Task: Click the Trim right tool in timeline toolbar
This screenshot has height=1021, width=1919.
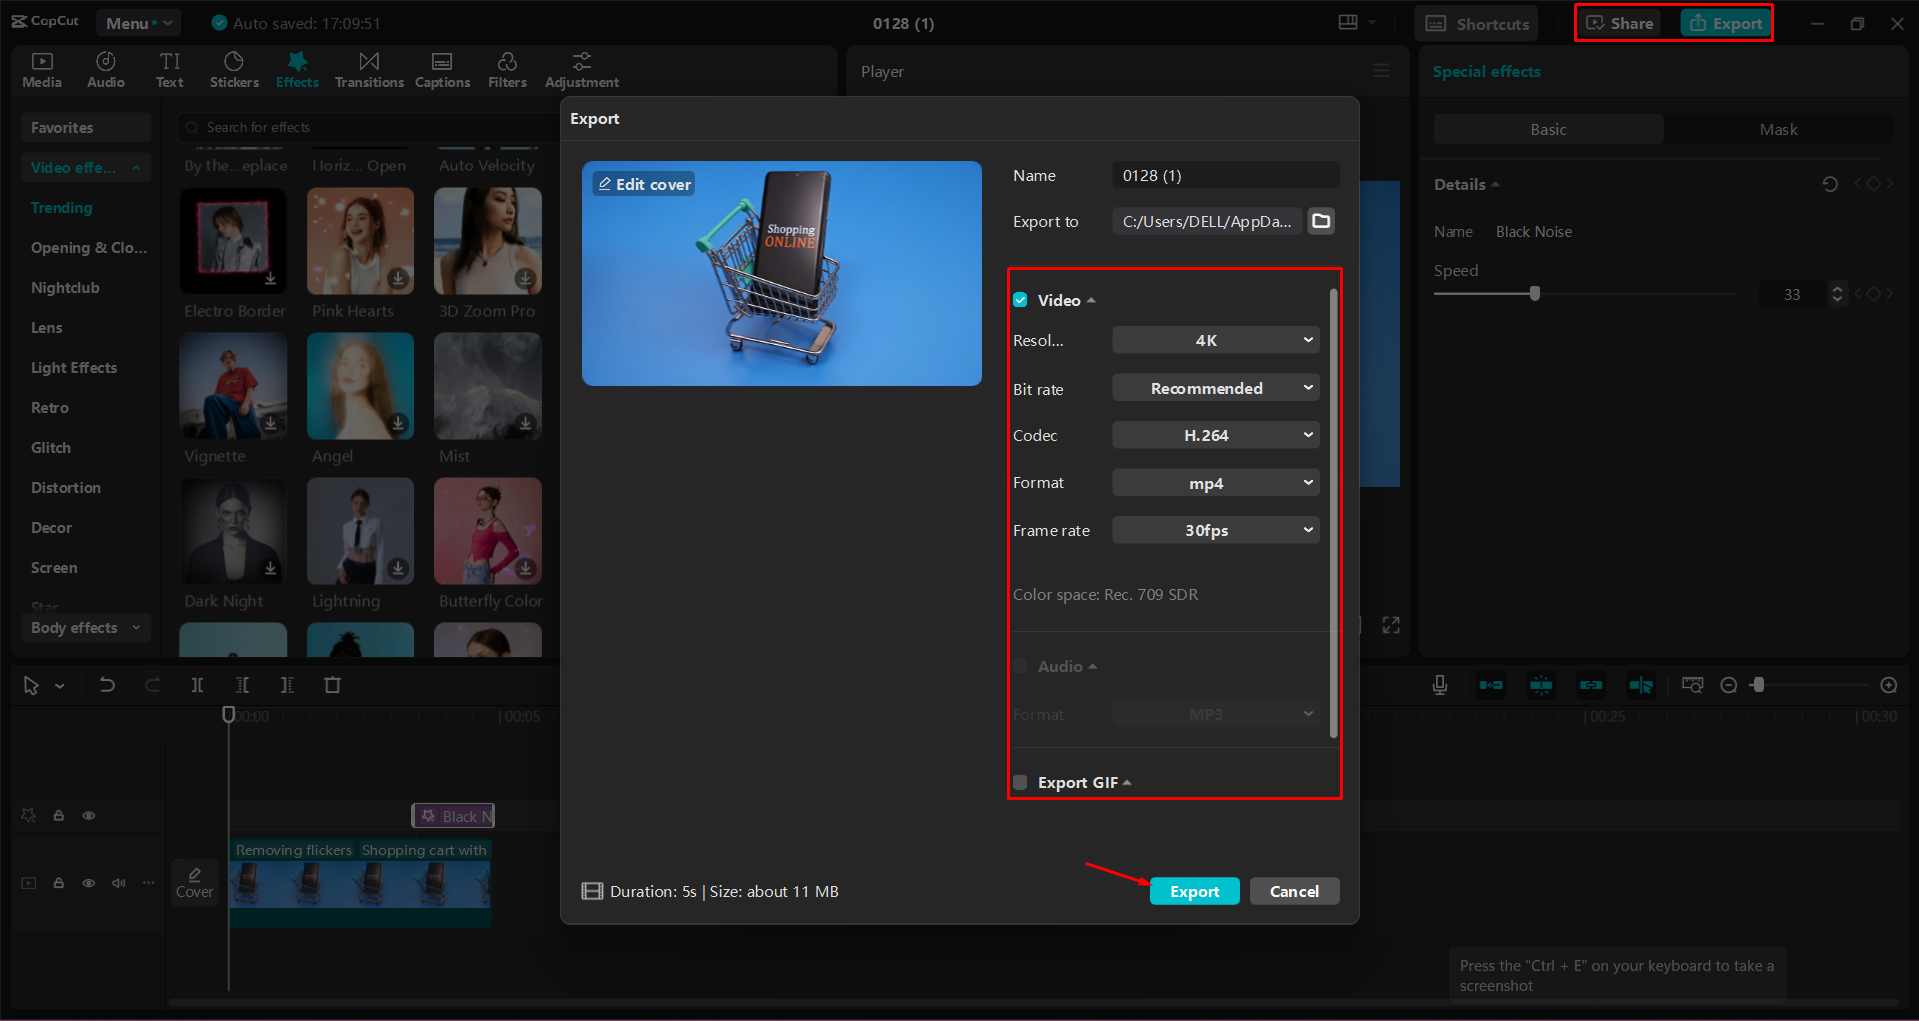Action: coord(287,685)
